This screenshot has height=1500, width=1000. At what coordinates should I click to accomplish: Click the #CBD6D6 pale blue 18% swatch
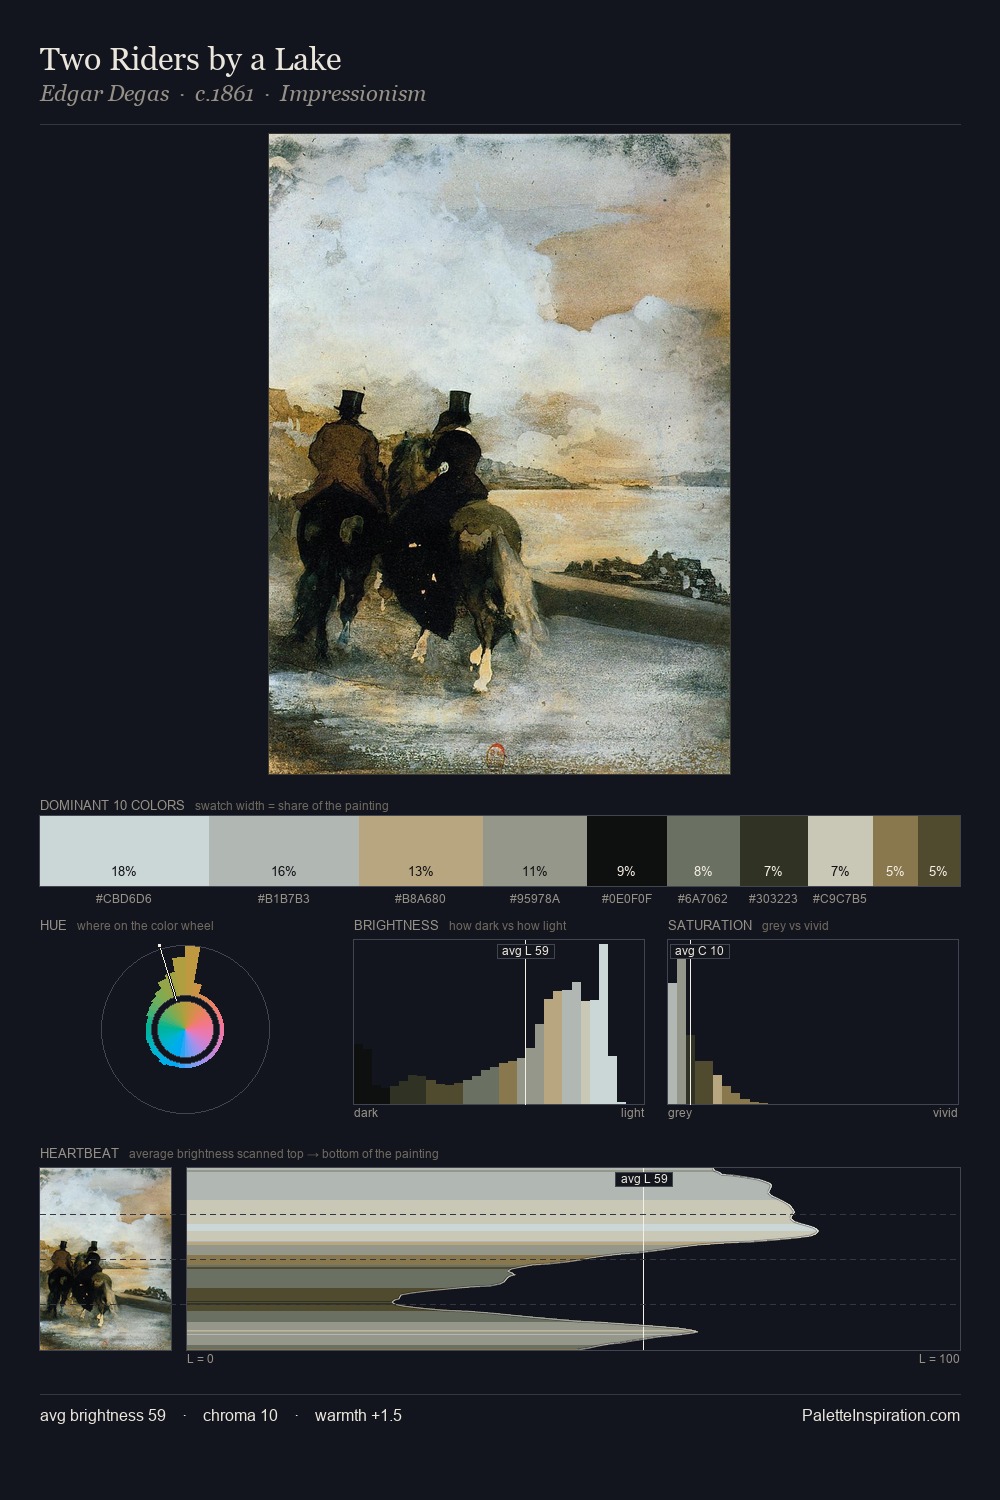pyautogui.click(x=124, y=851)
